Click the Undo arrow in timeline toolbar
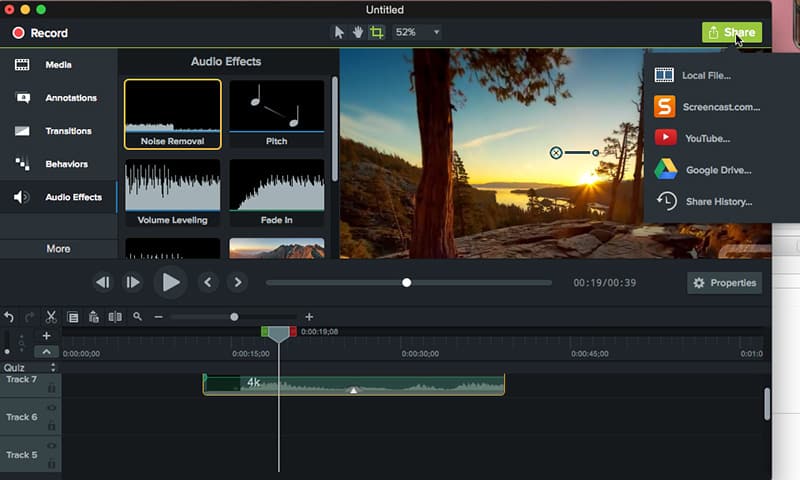Viewport: 800px width, 480px height. pos(9,317)
